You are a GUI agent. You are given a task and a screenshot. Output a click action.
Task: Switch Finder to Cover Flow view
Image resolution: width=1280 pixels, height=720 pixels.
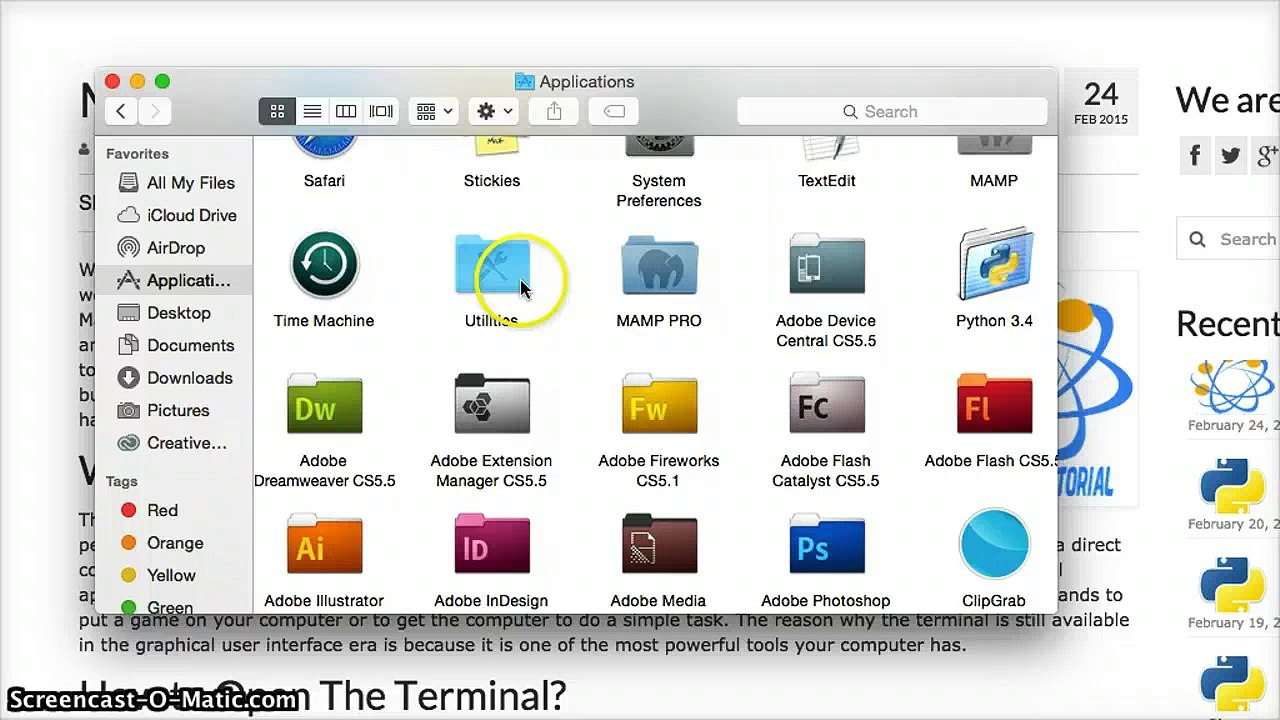[x=381, y=111]
